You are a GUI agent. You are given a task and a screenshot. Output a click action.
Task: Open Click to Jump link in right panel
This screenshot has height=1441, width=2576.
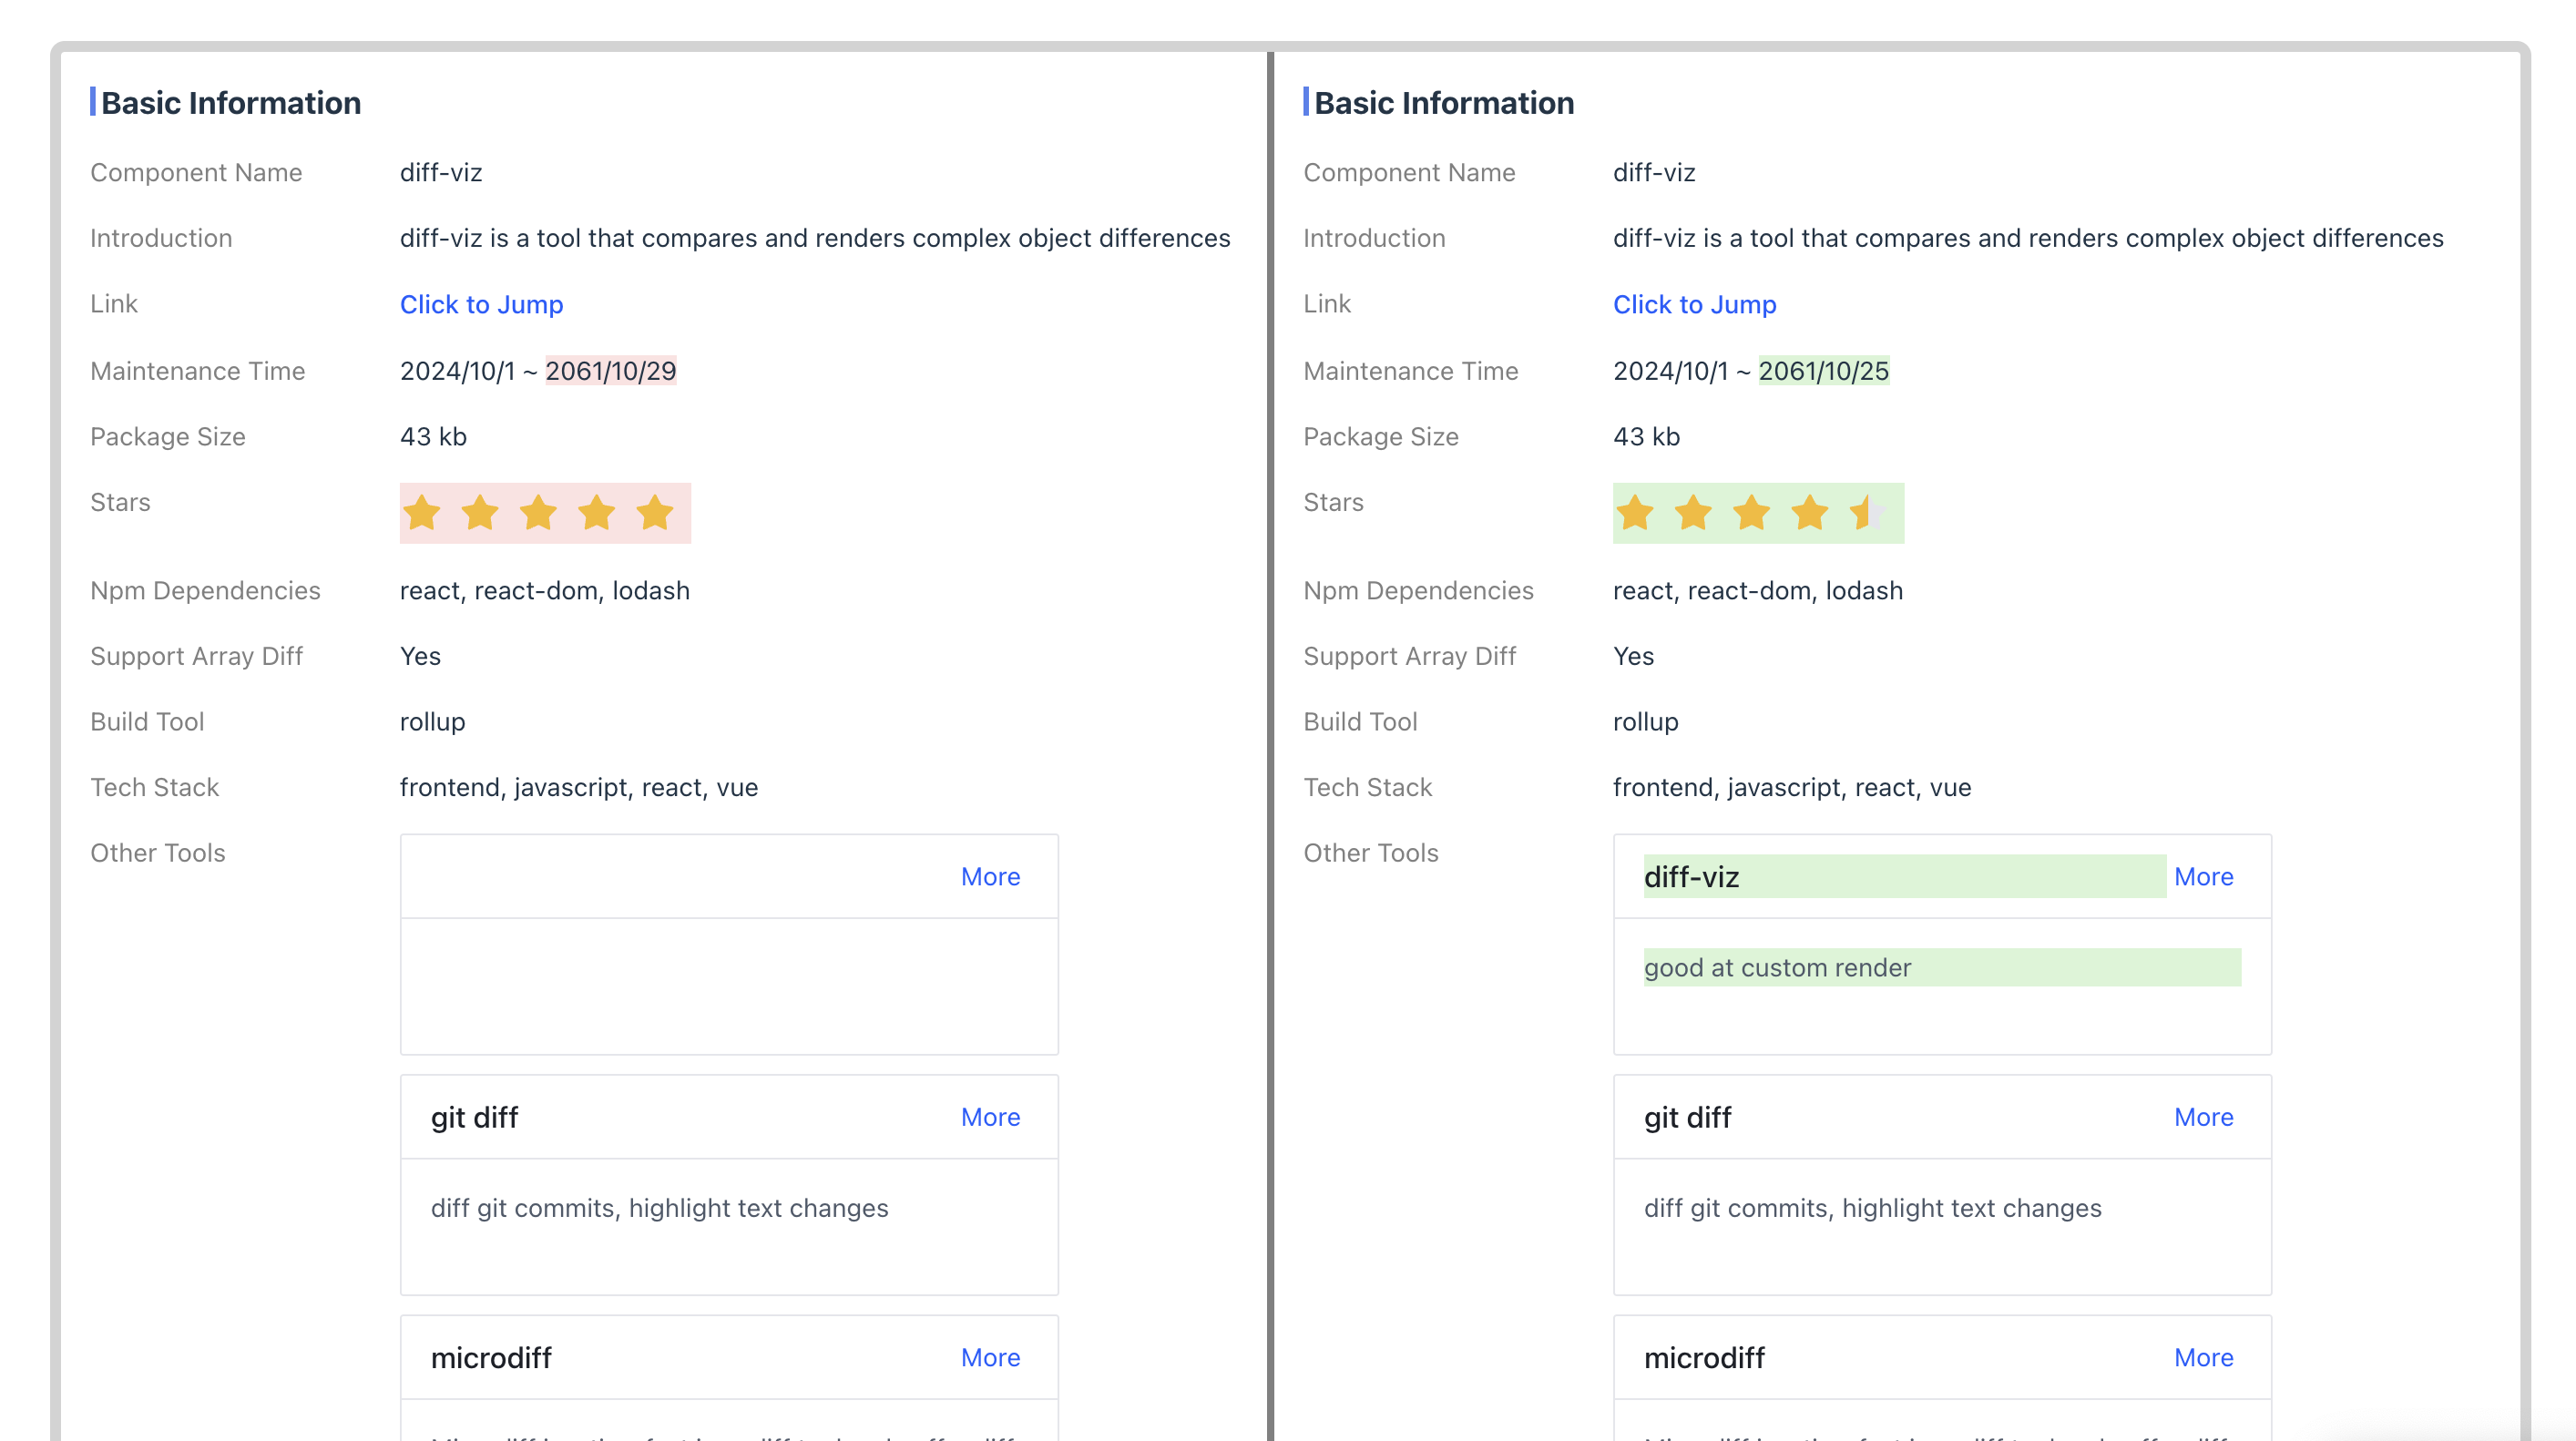(x=1694, y=304)
